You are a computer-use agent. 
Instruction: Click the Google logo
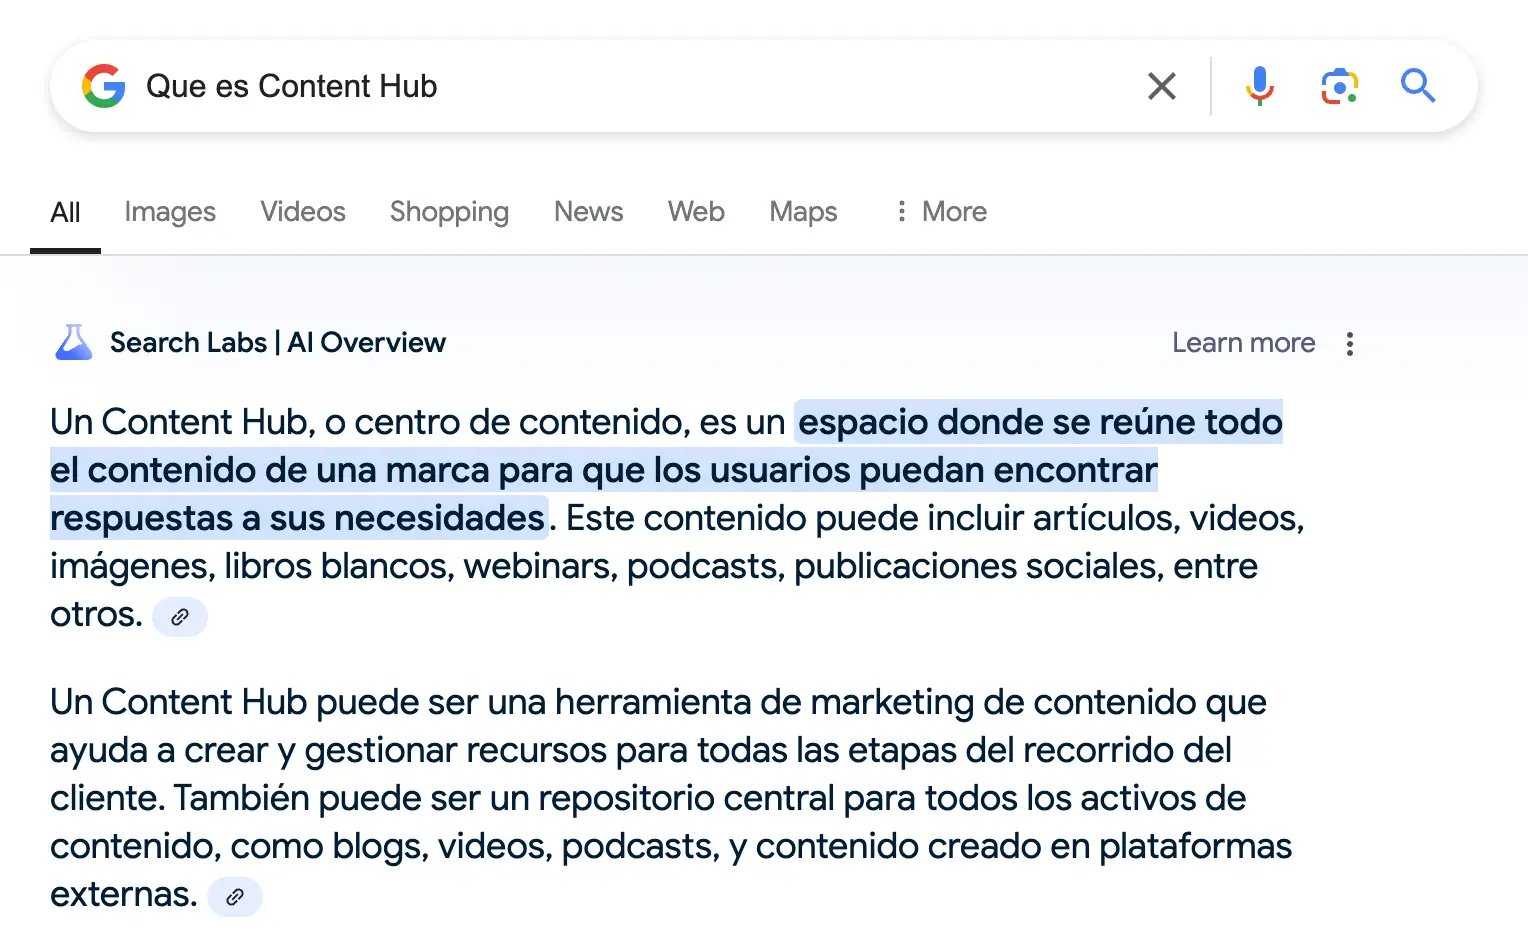[x=103, y=86]
